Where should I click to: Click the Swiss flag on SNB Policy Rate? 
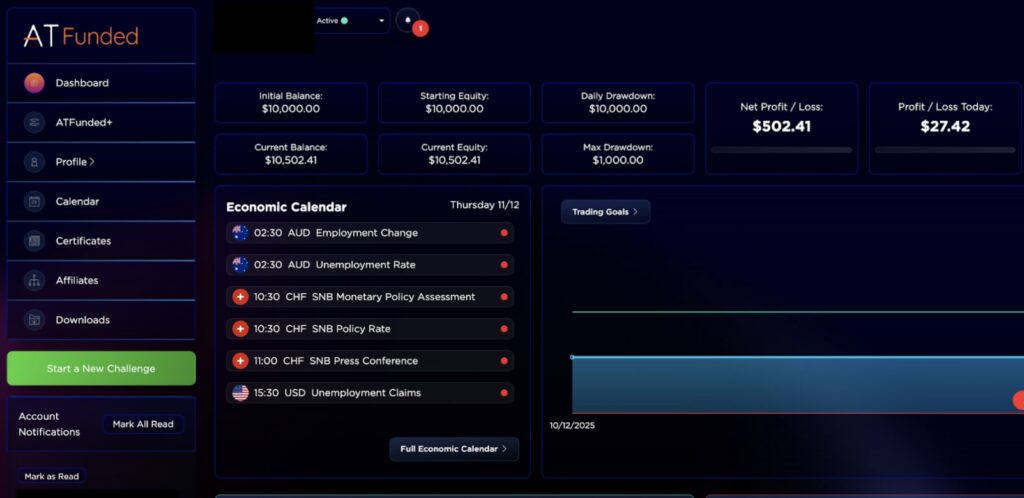[x=240, y=329]
